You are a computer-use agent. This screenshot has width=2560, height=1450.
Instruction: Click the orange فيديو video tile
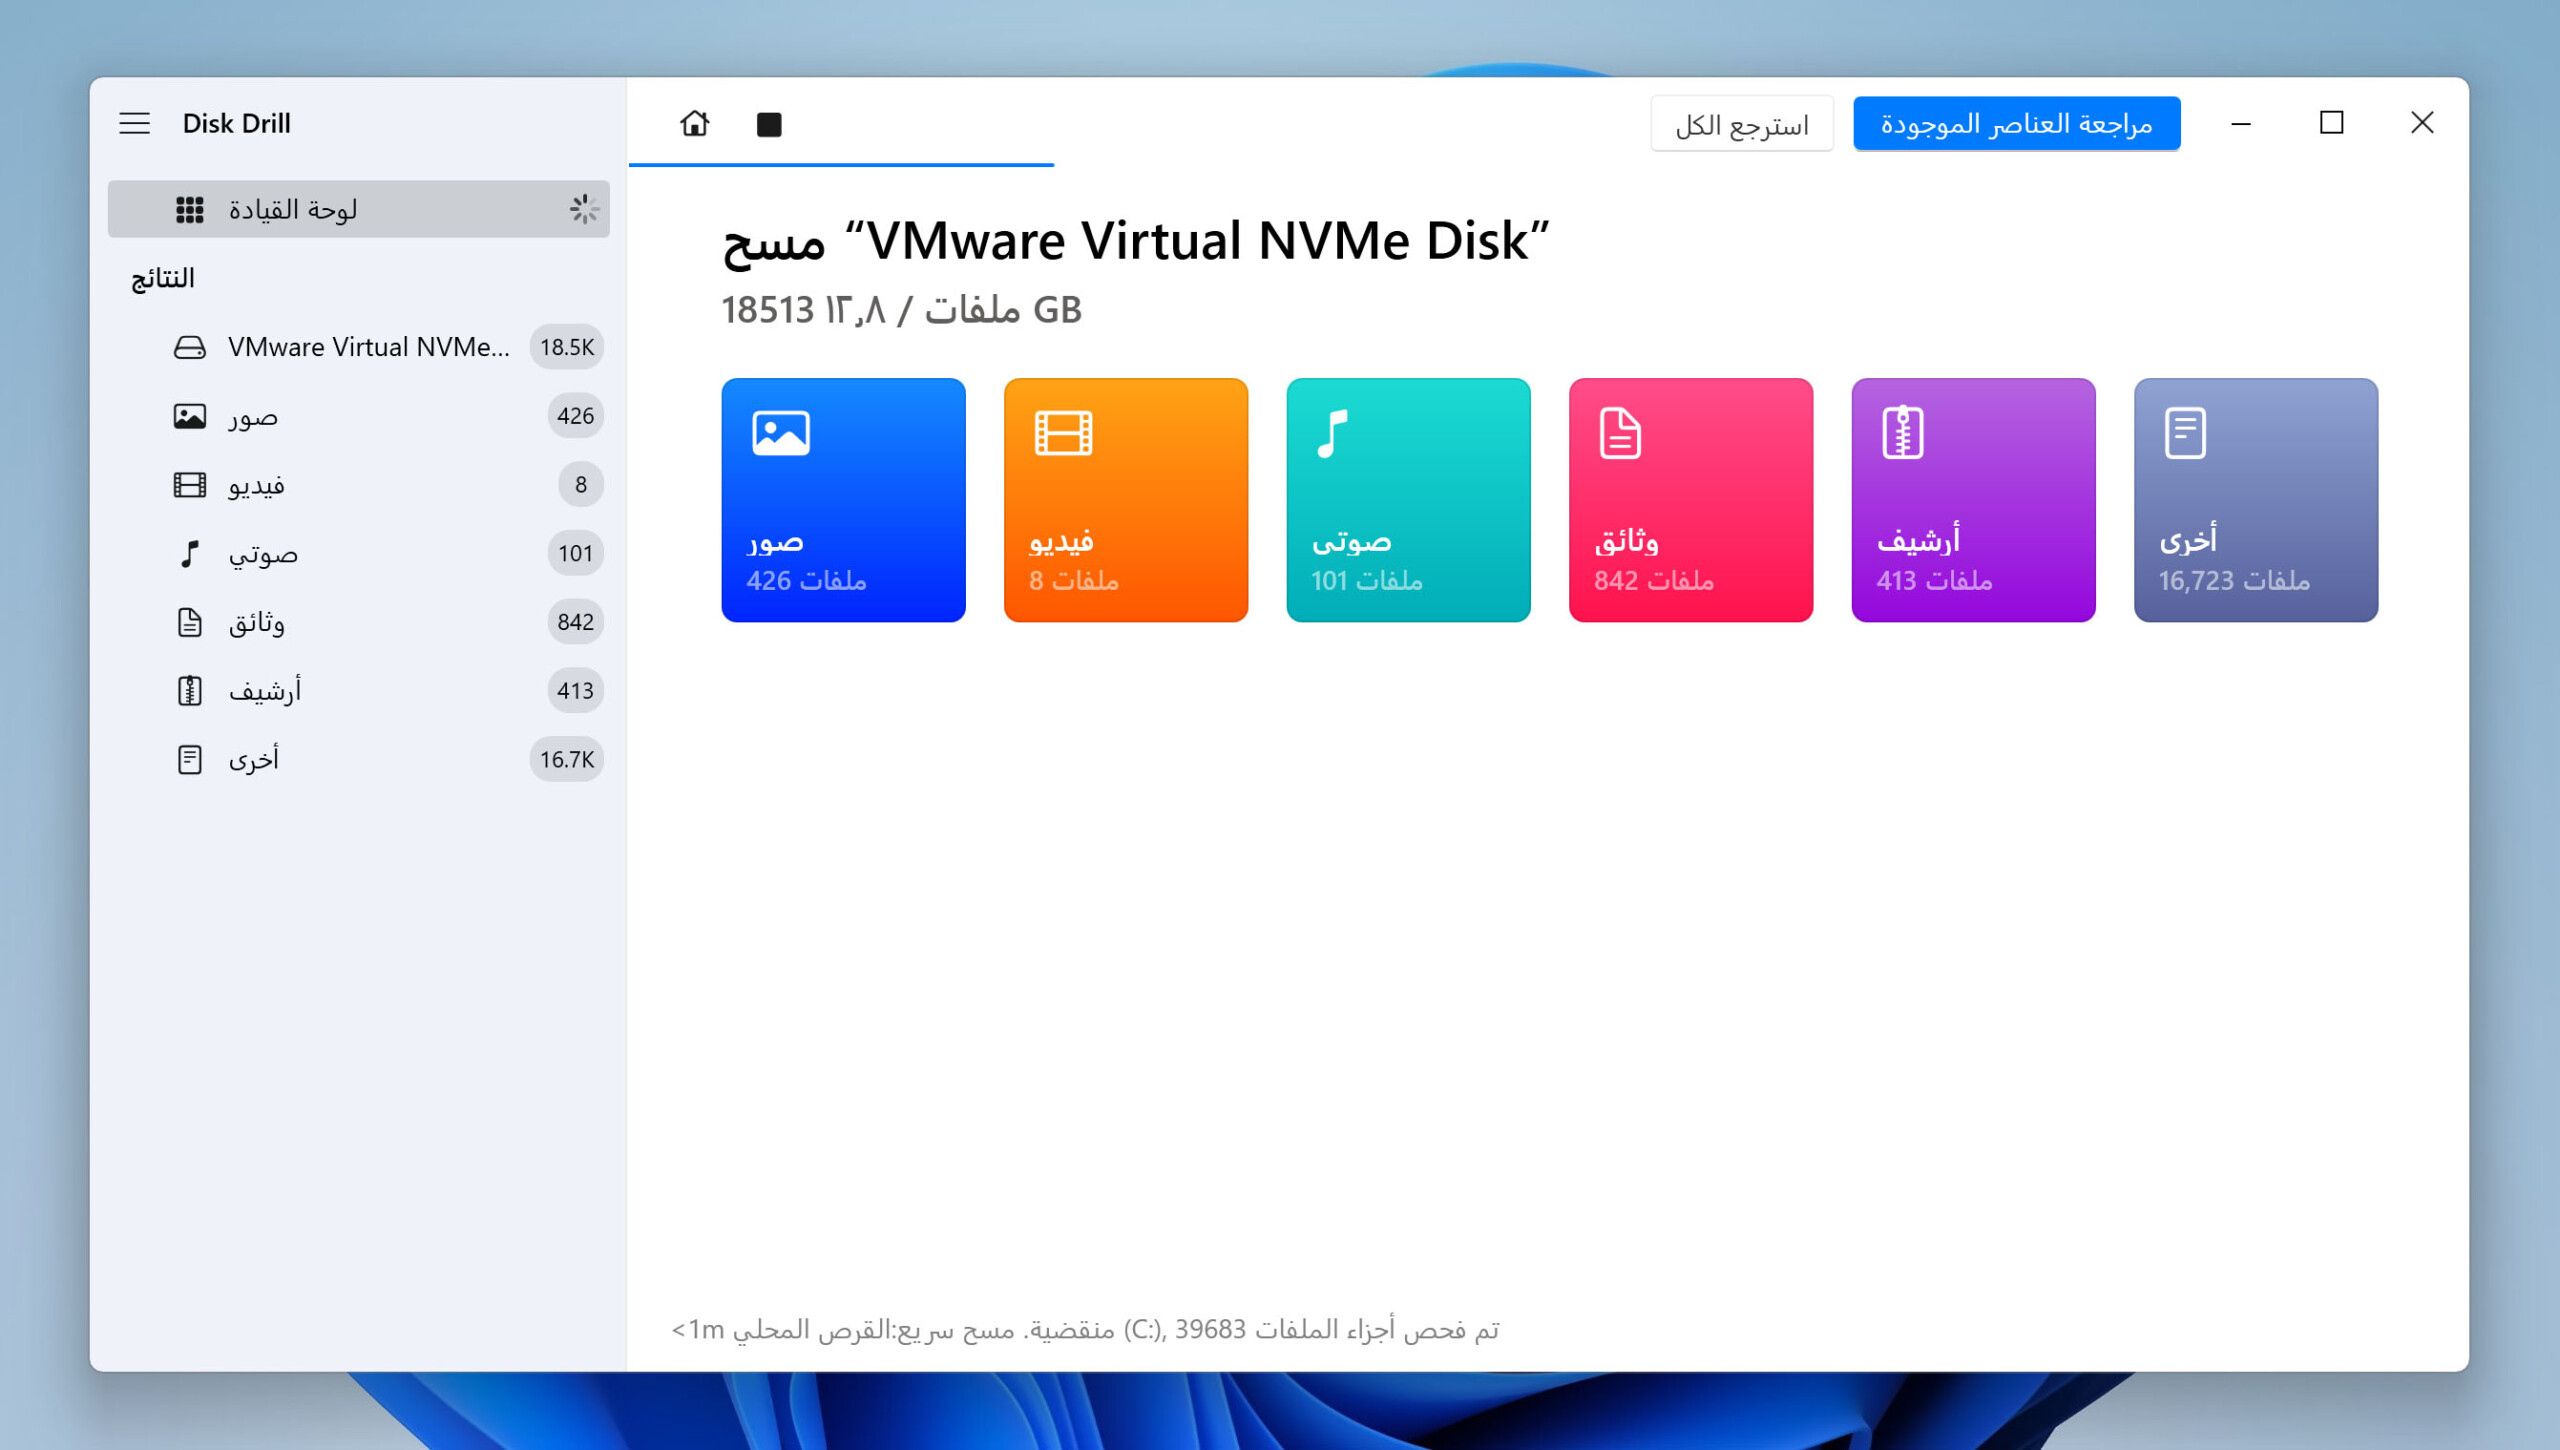tap(1125, 500)
